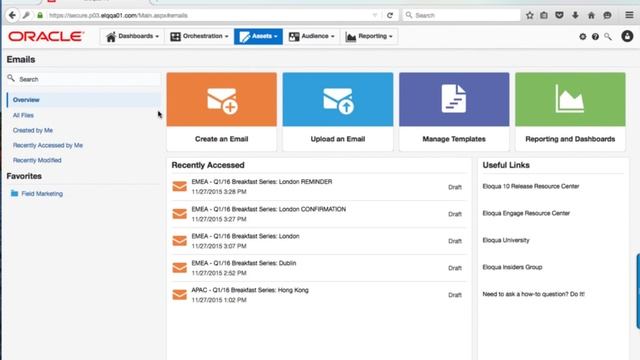Open email 'APAC - Q1/16 Breakfast Series: Hong Kong'
The image size is (640, 360).
coord(250,290)
